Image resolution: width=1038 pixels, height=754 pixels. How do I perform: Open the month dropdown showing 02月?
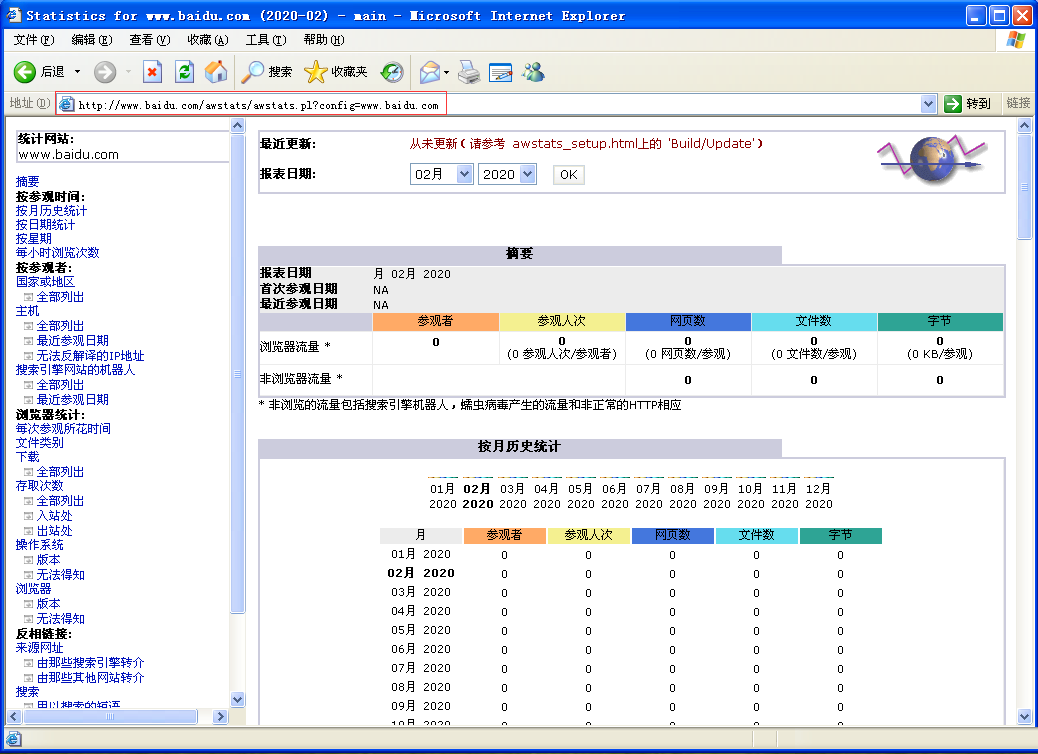tap(441, 173)
